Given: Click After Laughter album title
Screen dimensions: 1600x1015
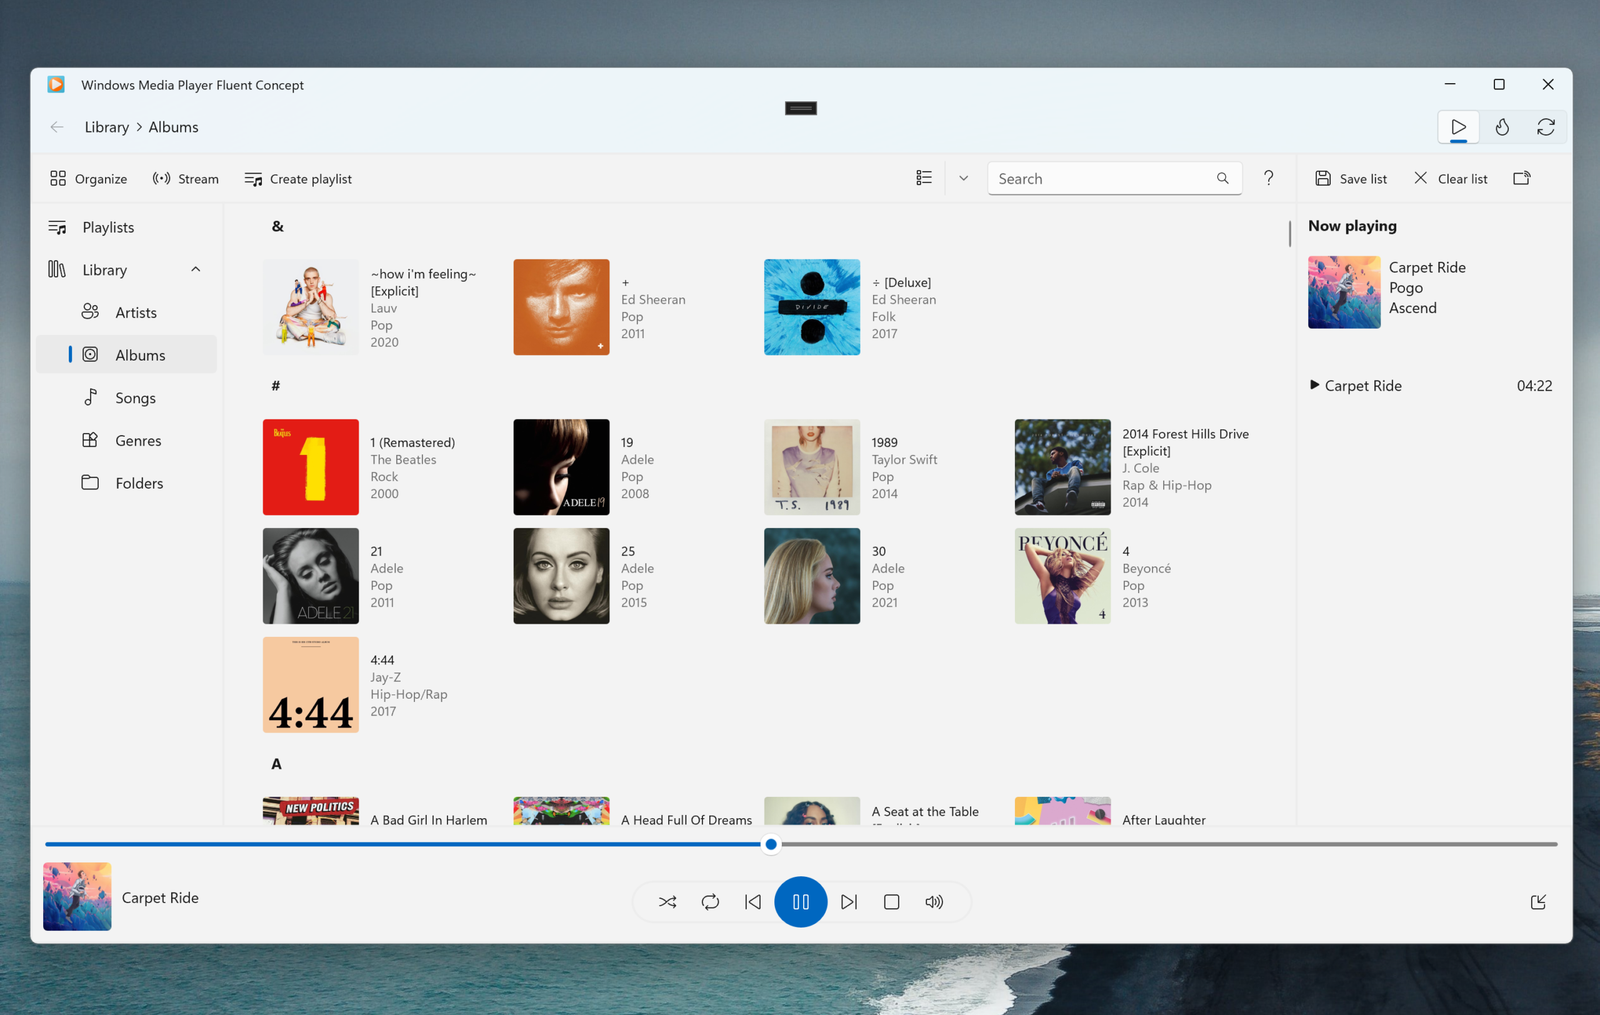Looking at the screenshot, I should 1164,819.
